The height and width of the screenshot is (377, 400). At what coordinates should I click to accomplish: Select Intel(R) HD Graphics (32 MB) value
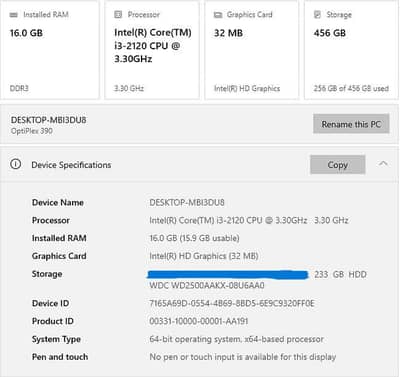(204, 256)
